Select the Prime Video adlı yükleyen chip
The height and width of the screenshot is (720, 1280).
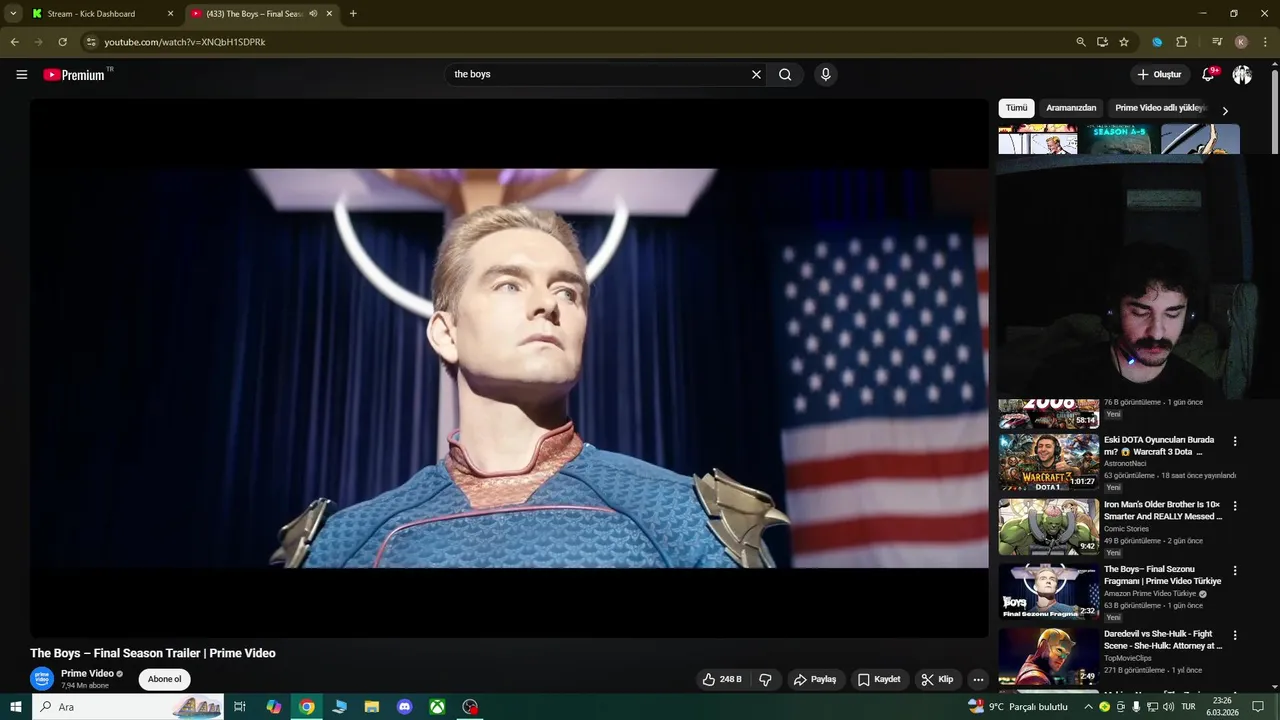(1161, 108)
